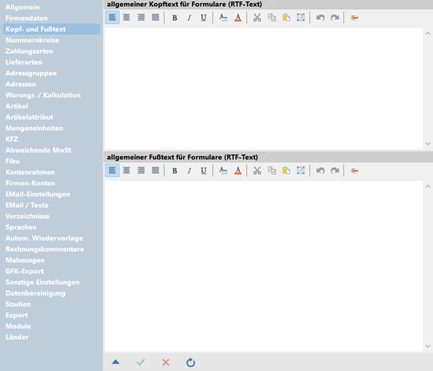Select Artikelattribut in sidebar
This screenshot has height=371, width=433.
[x=29, y=117]
